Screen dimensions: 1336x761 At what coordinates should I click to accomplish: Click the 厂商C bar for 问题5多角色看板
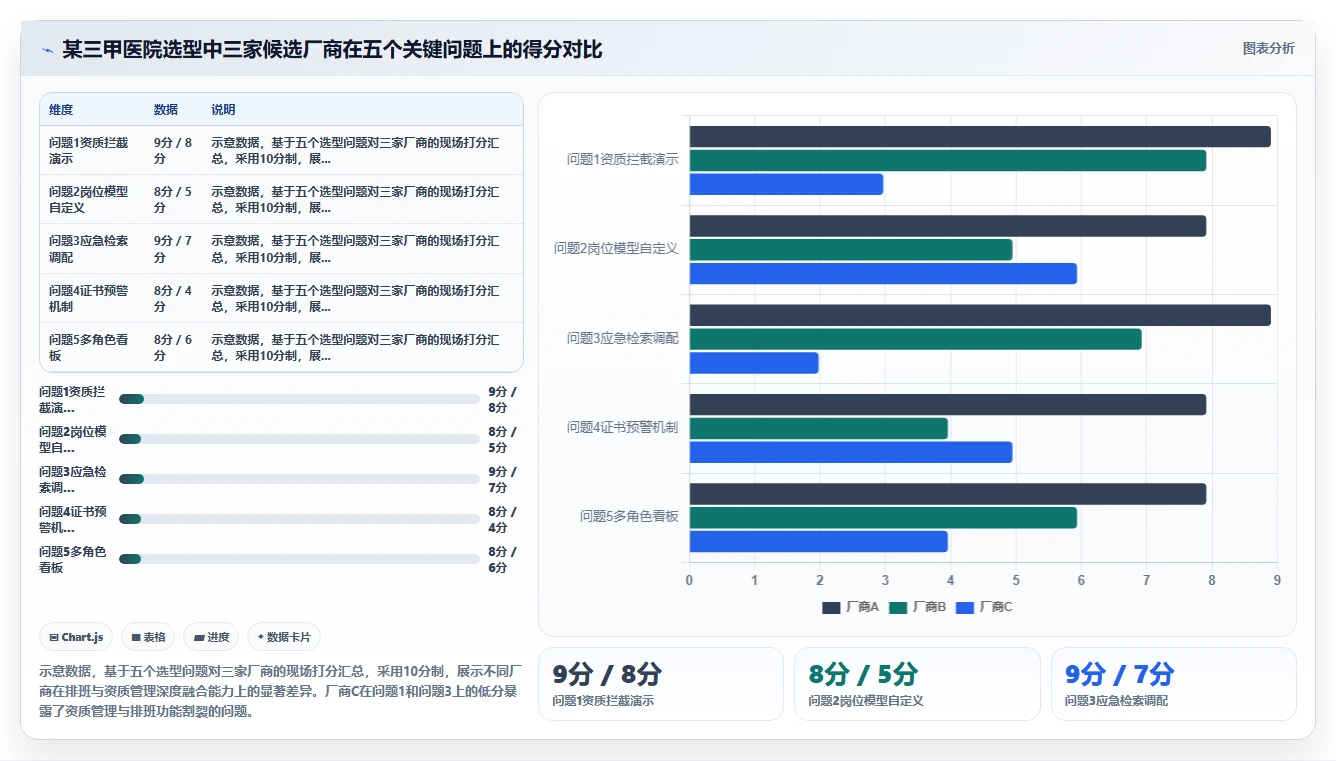(818, 542)
